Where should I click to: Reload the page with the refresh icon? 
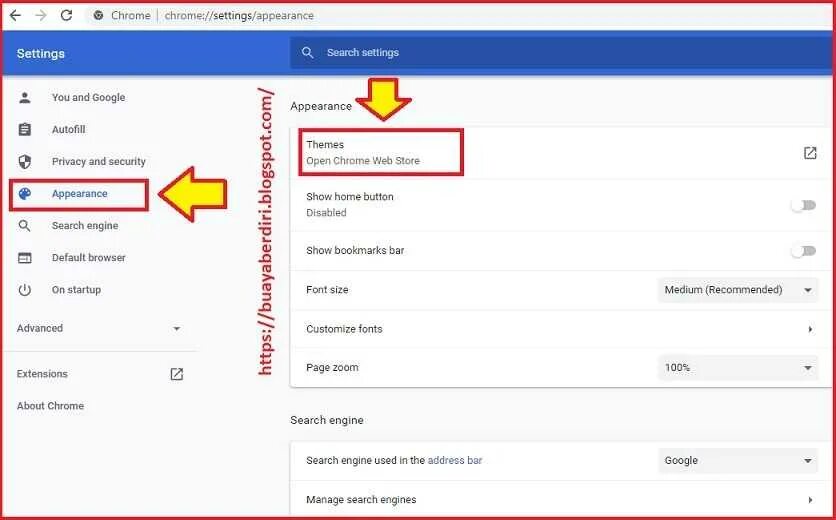point(66,15)
